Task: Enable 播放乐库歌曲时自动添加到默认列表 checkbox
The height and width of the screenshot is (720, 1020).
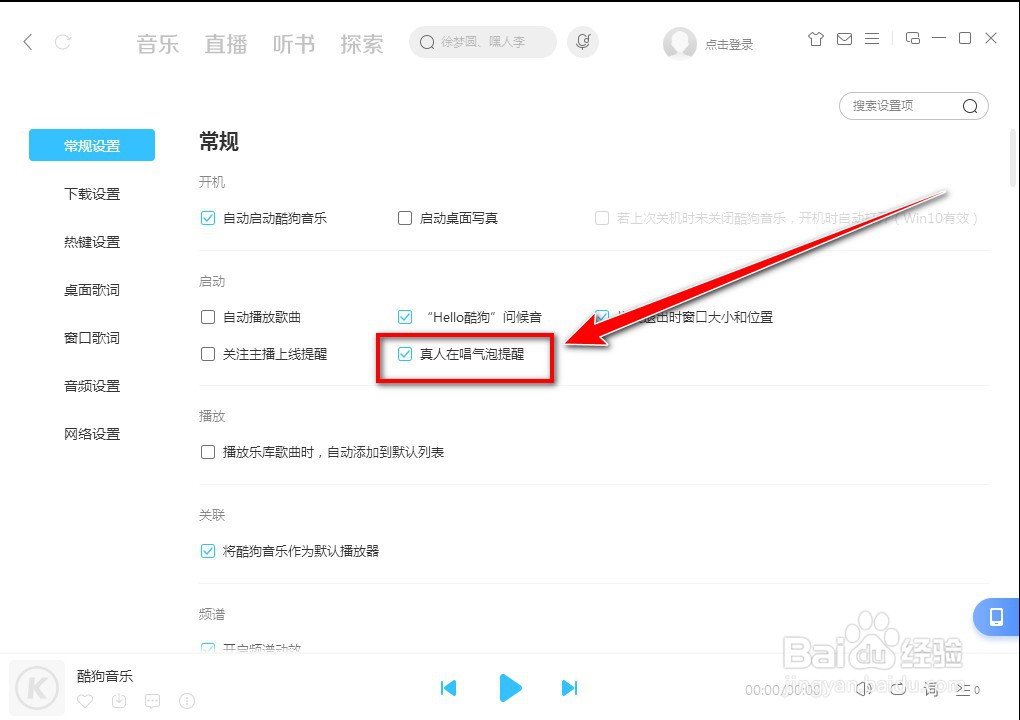Action: click(x=208, y=452)
